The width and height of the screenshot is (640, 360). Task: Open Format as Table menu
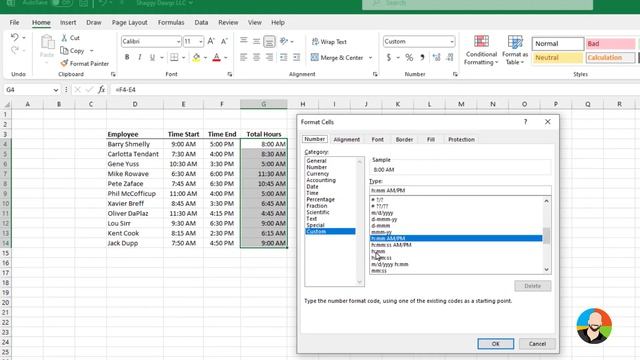[x=515, y=50]
